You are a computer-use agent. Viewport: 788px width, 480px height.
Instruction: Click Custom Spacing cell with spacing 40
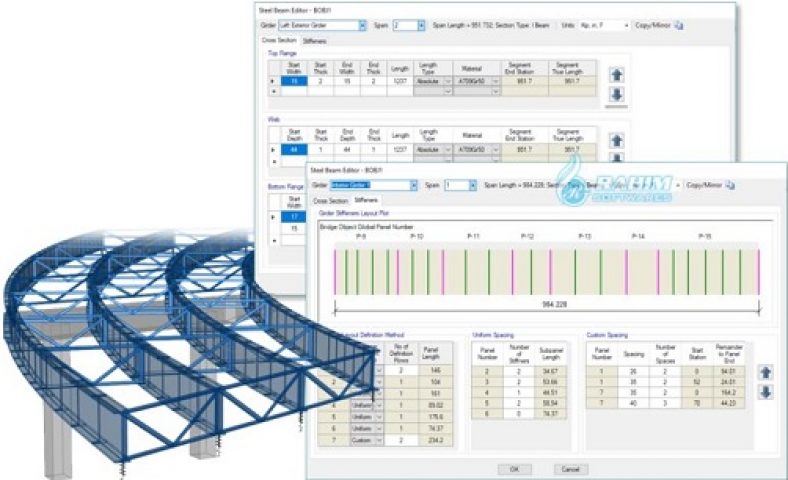(x=633, y=403)
